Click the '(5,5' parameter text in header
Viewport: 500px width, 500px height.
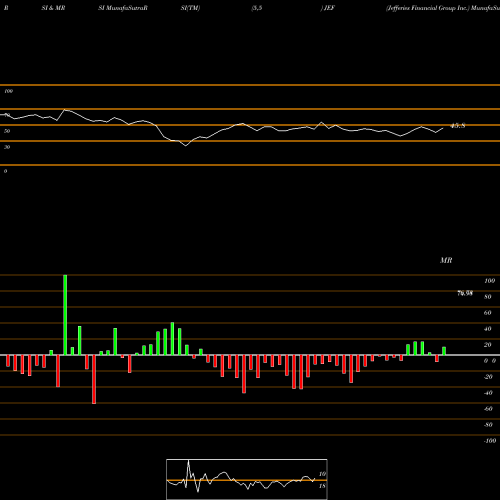257,8
